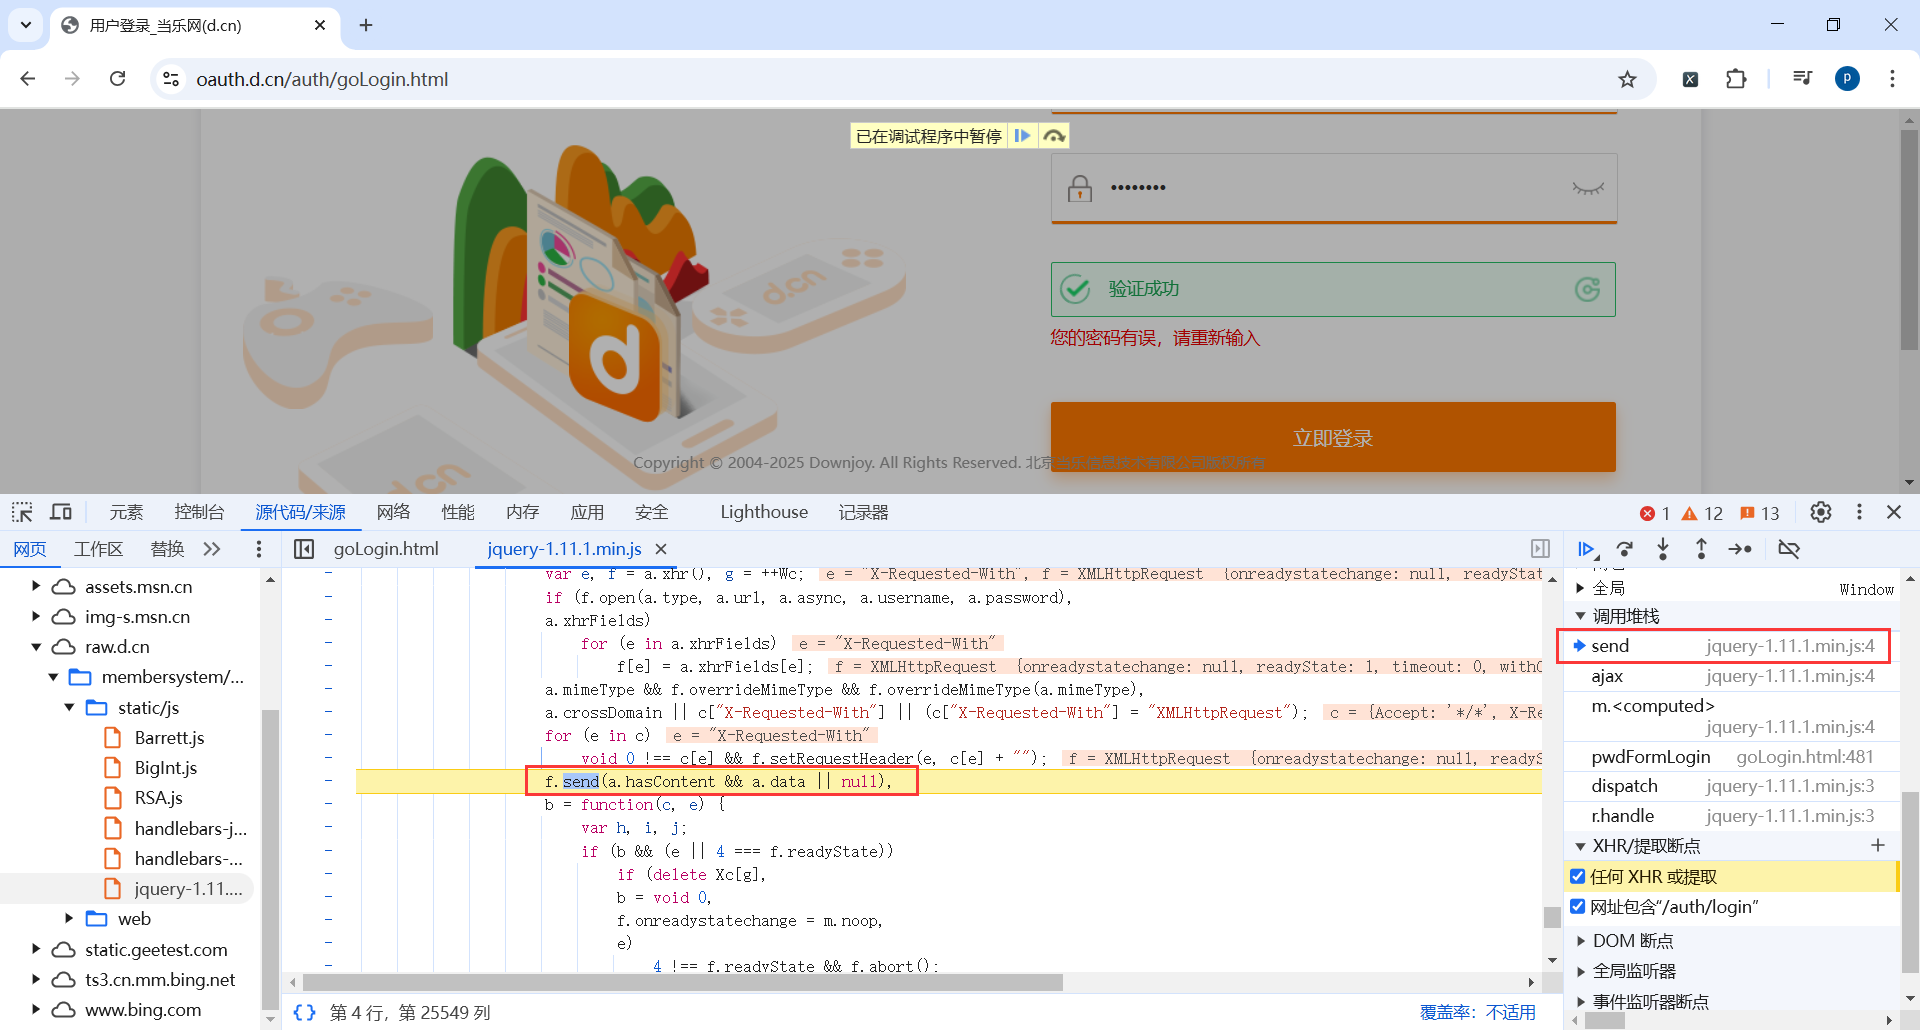Step out of the current function
The width and height of the screenshot is (1920, 1030).
tap(1701, 549)
